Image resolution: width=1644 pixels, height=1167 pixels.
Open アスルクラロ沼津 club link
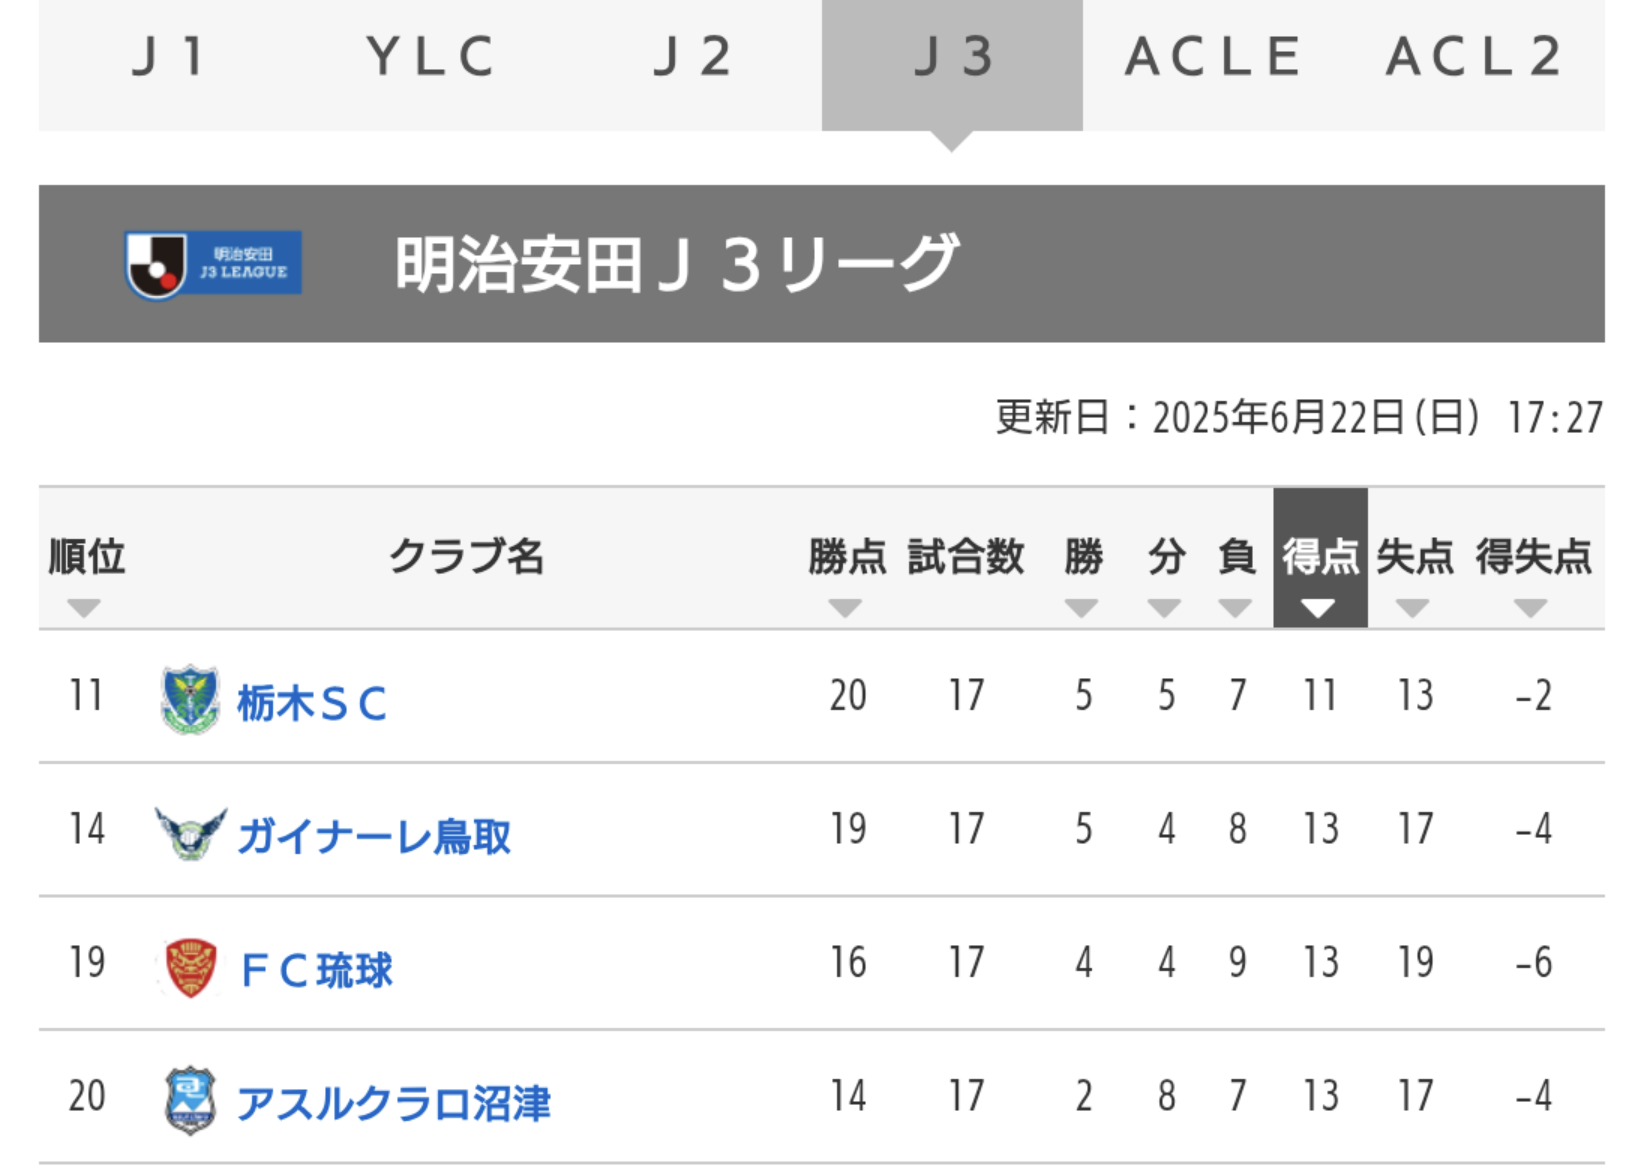[393, 1103]
